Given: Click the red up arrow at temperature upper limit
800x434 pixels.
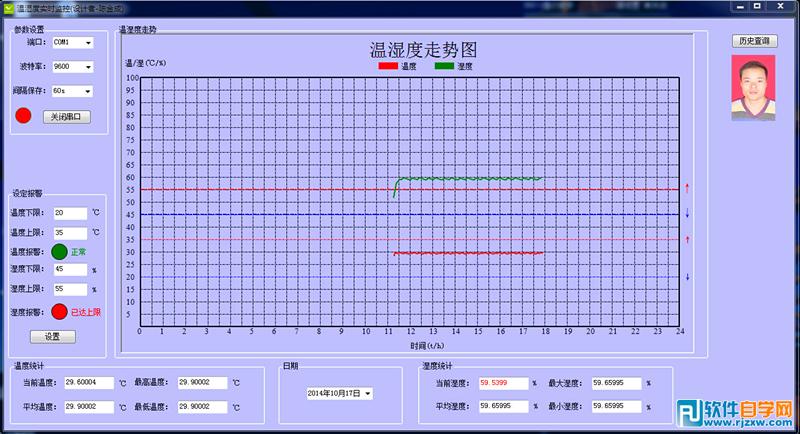Looking at the screenshot, I should (x=687, y=239).
